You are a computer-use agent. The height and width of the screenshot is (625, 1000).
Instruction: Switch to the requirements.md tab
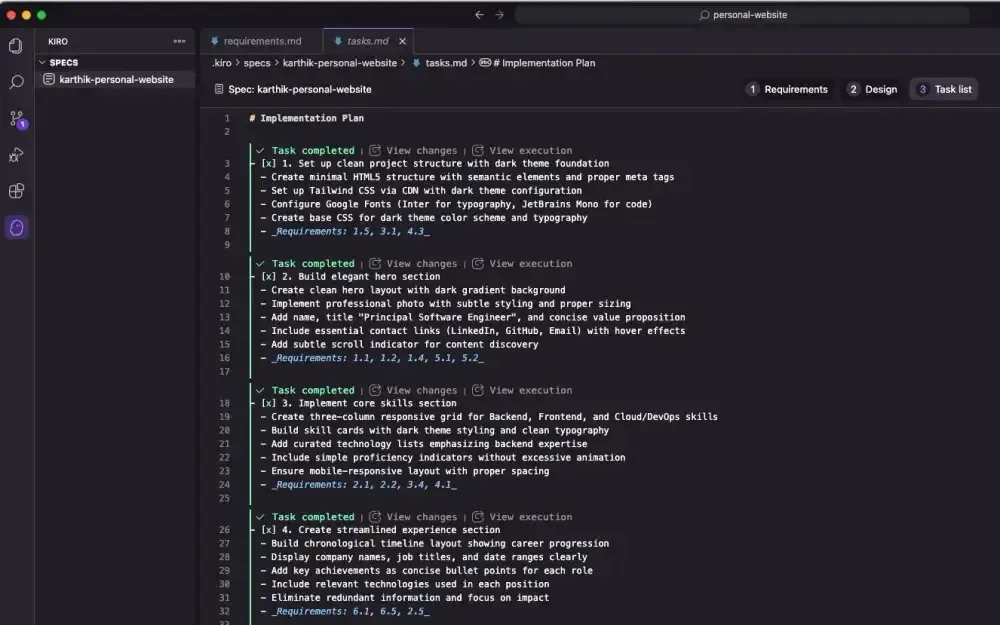coord(261,41)
